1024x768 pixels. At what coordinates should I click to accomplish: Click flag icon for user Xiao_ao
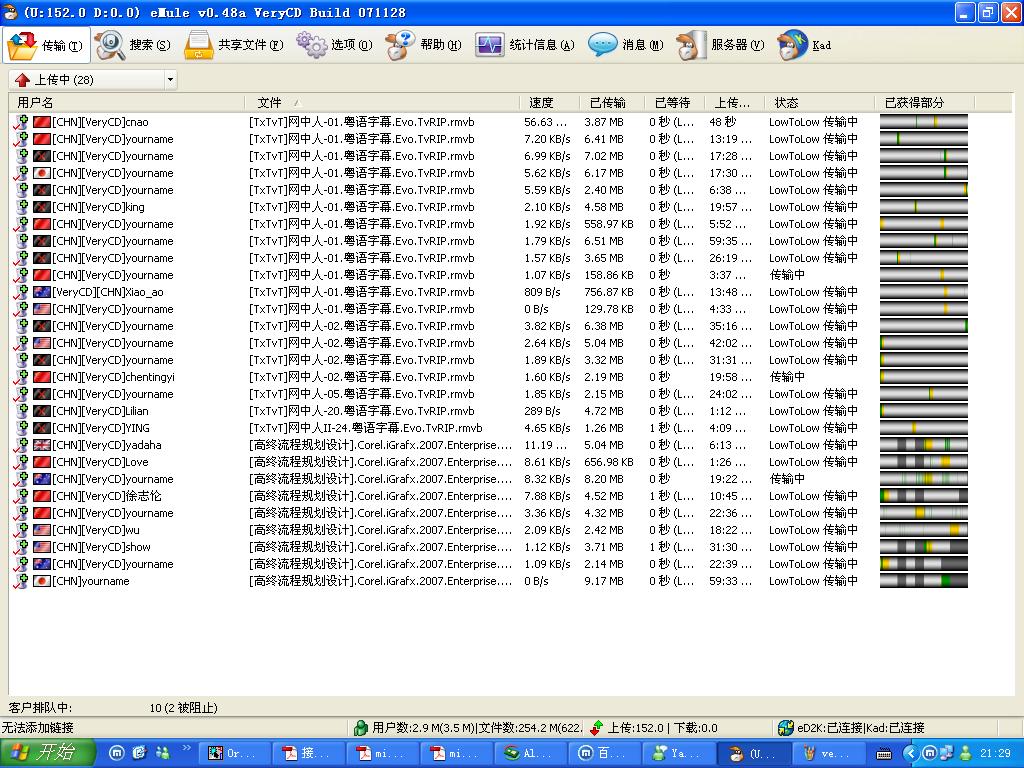(x=42, y=292)
